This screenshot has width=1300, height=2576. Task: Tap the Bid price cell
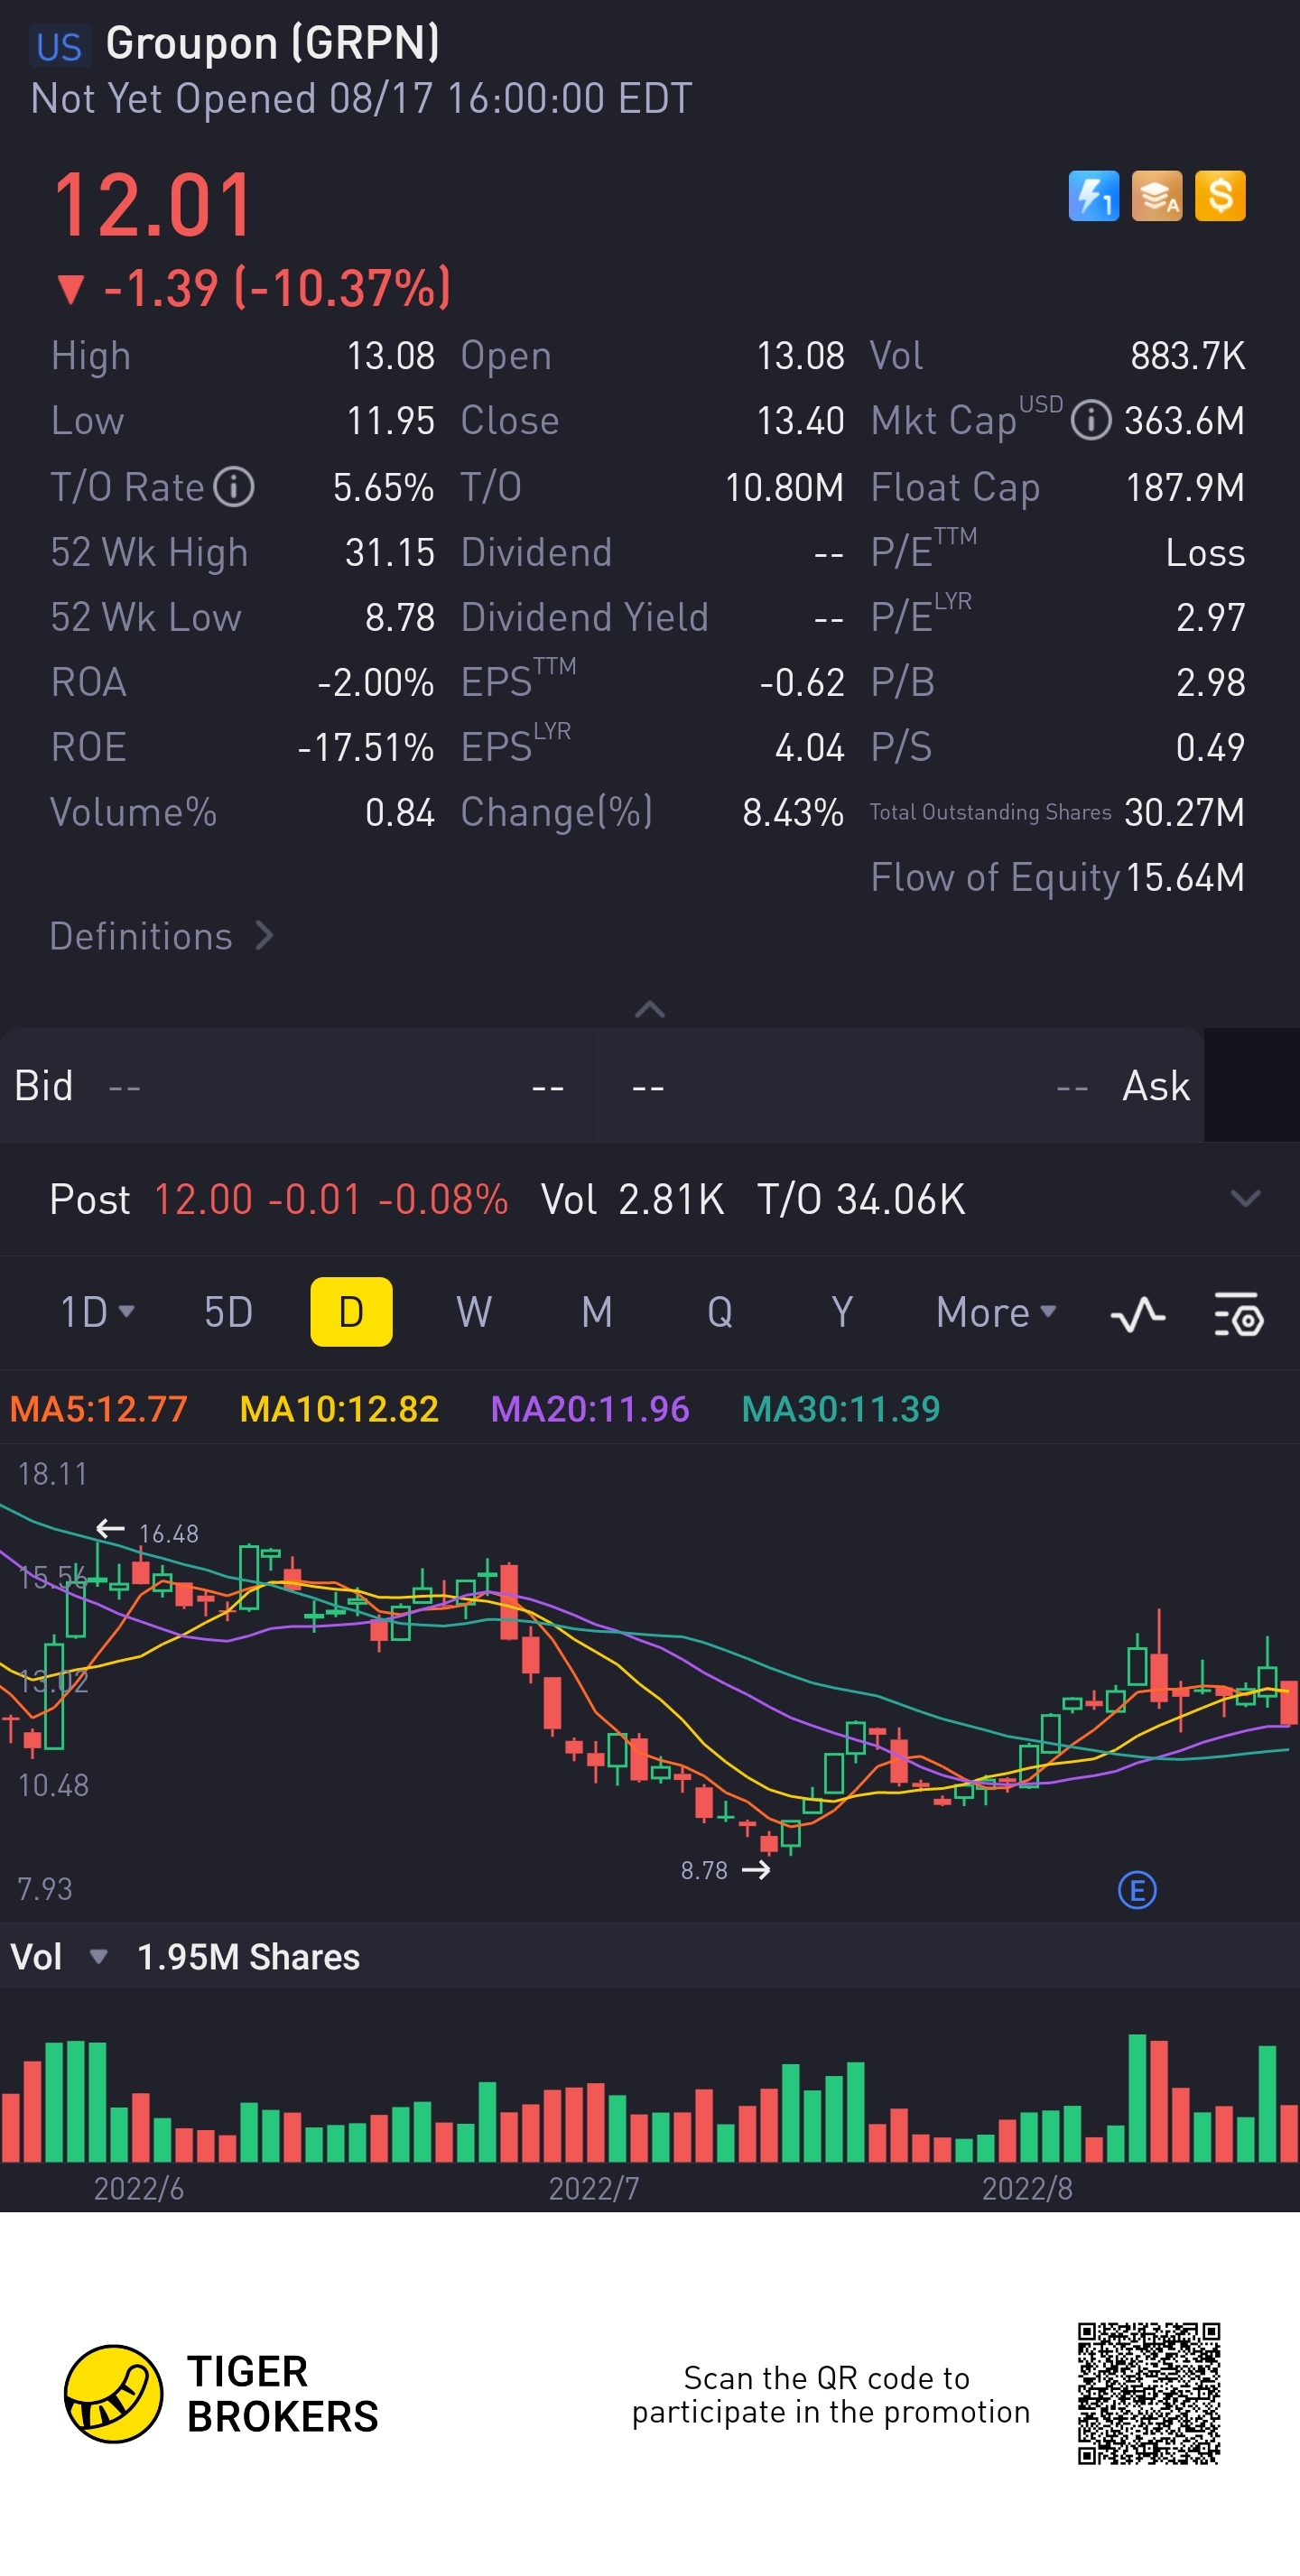pos(298,1086)
